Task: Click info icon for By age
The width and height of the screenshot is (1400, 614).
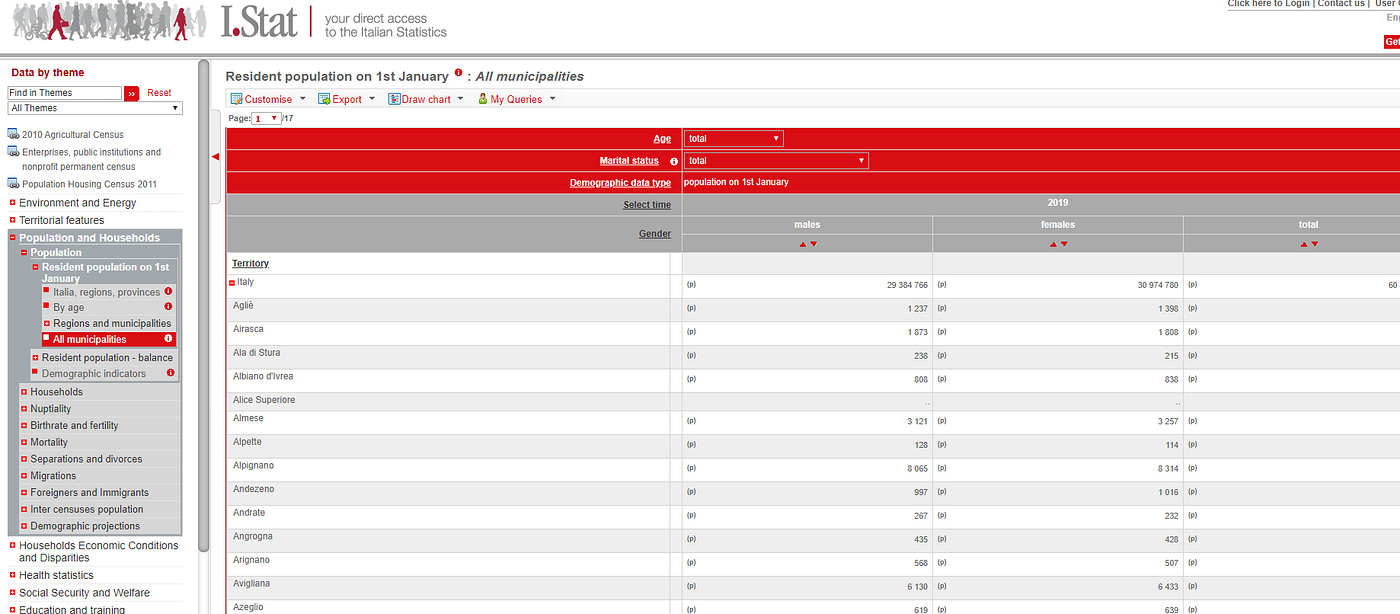Action: (x=169, y=307)
